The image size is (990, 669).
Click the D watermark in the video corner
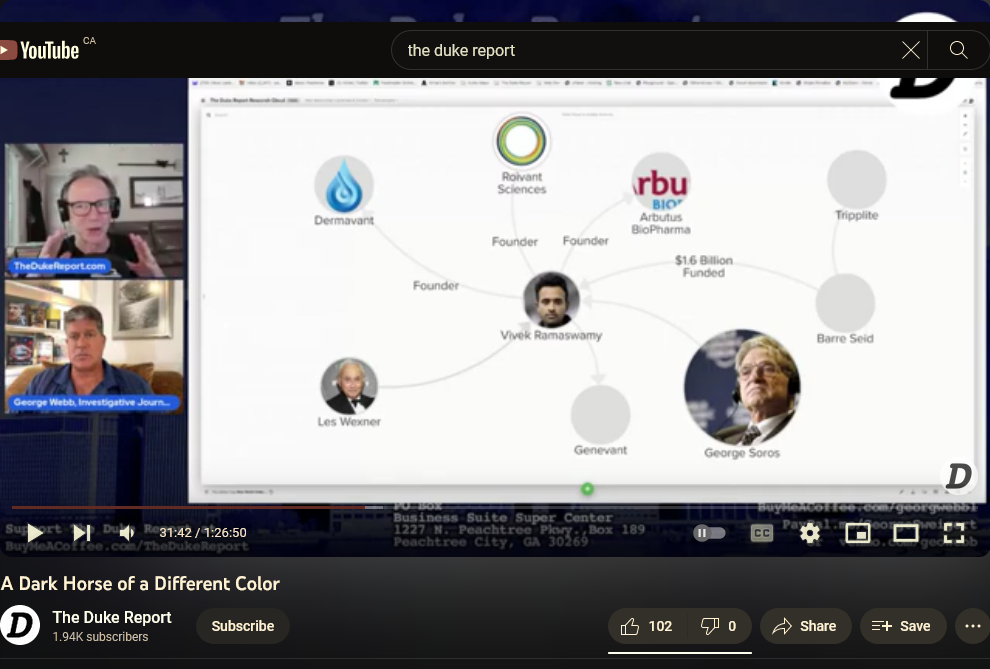pos(959,476)
